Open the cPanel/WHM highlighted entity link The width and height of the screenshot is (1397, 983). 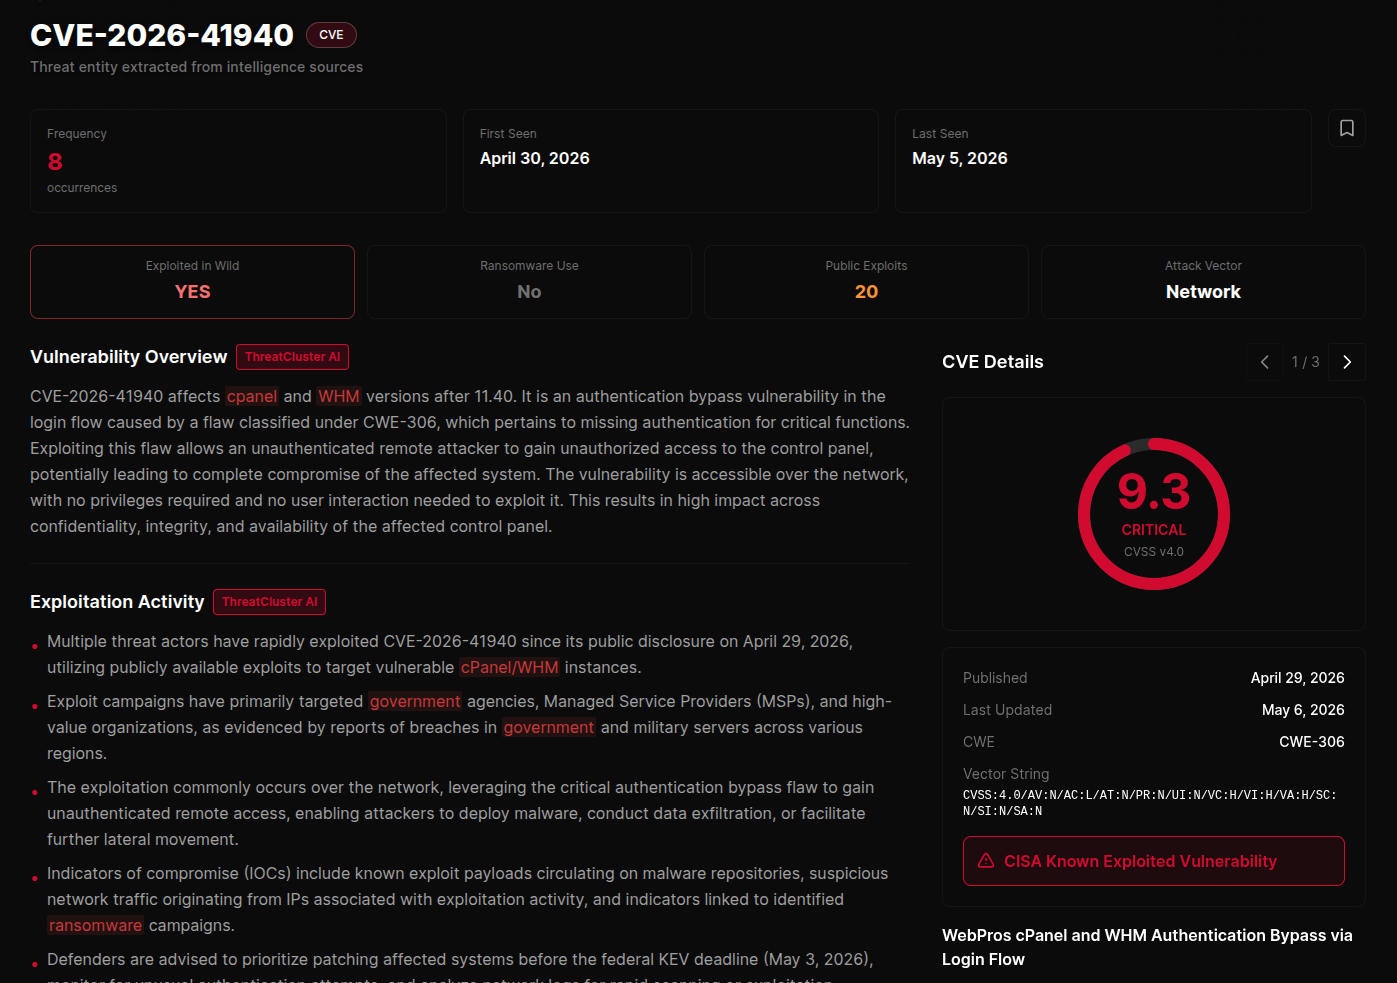(x=510, y=668)
